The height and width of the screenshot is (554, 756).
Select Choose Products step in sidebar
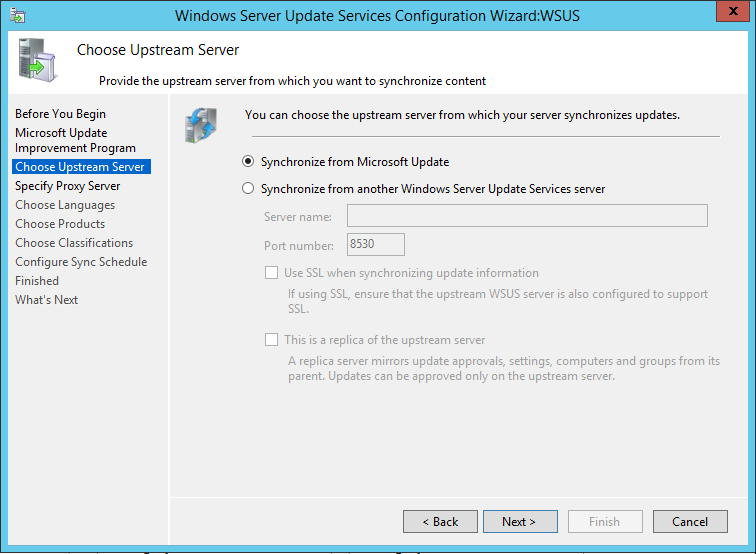(60, 224)
